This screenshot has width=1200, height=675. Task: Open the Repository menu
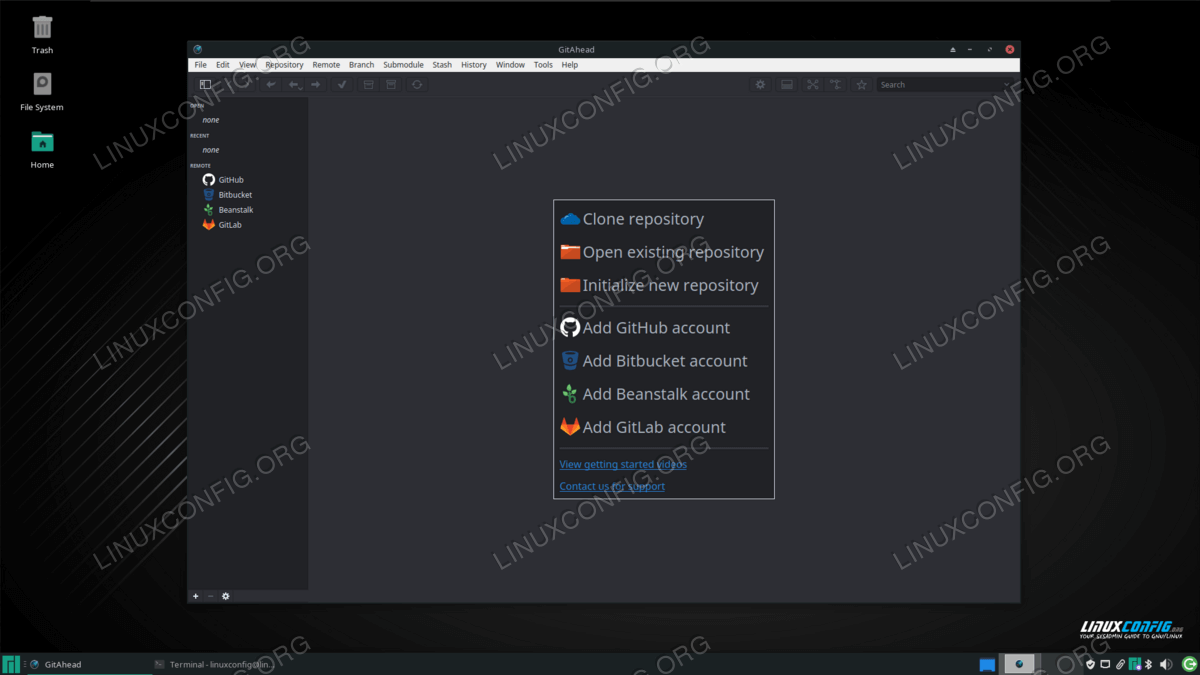point(284,65)
